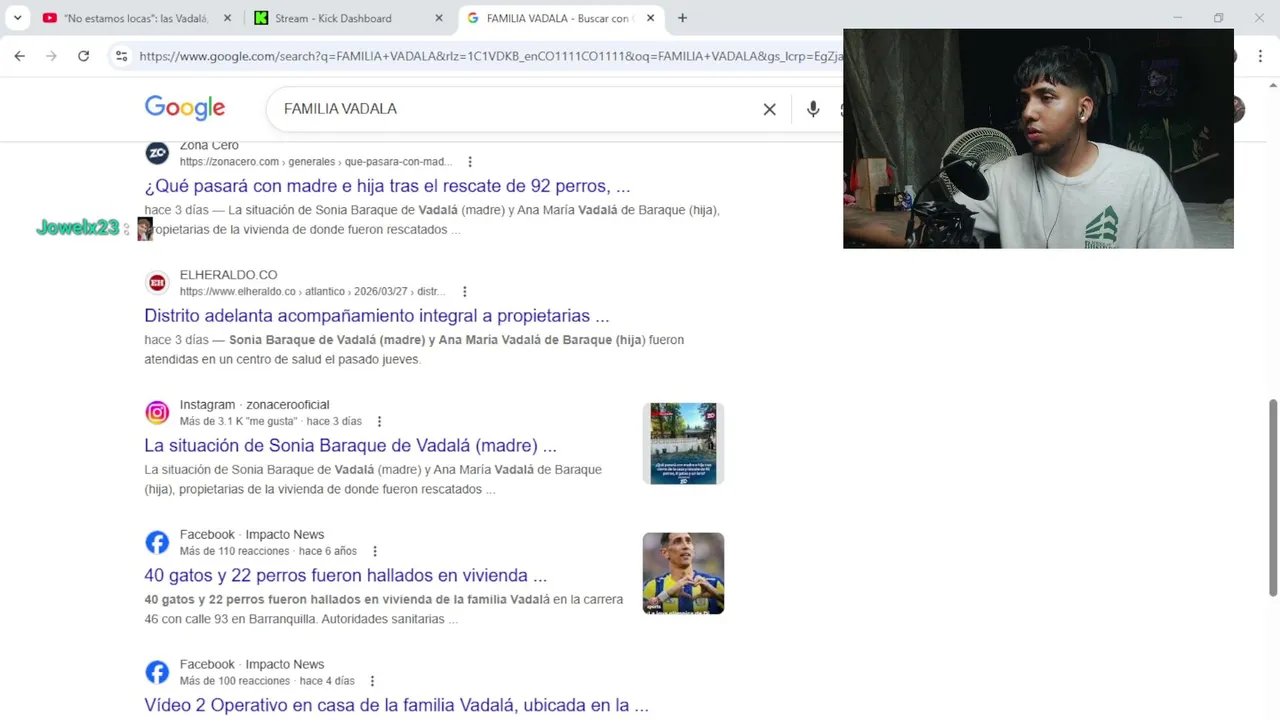Open the tab search dropdown arrow
The image size is (1280, 720).
tap(17, 18)
